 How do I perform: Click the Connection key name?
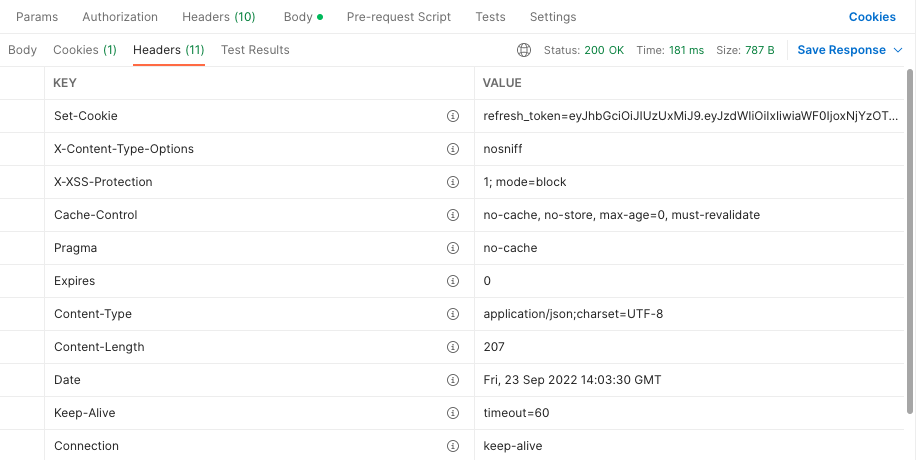point(86,446)
